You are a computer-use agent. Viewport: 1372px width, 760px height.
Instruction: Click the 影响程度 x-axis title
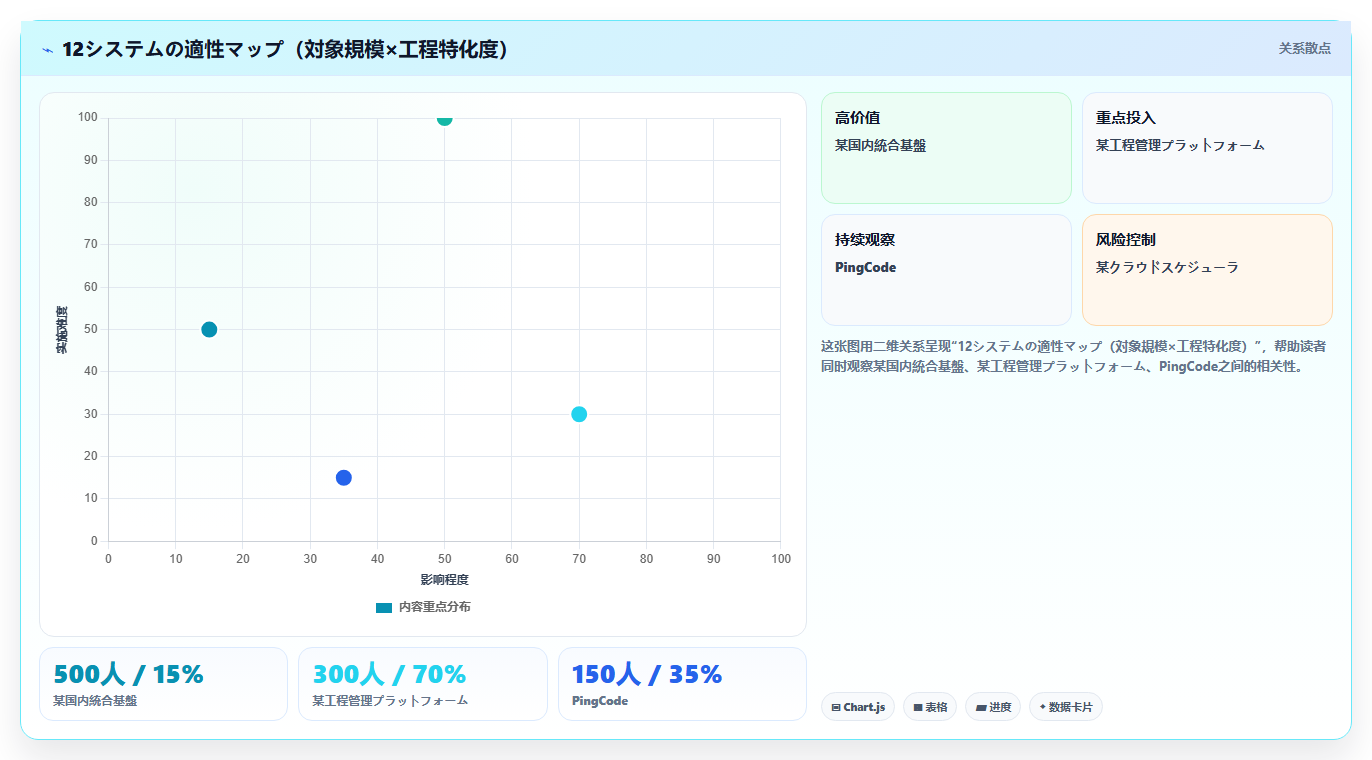444,580
